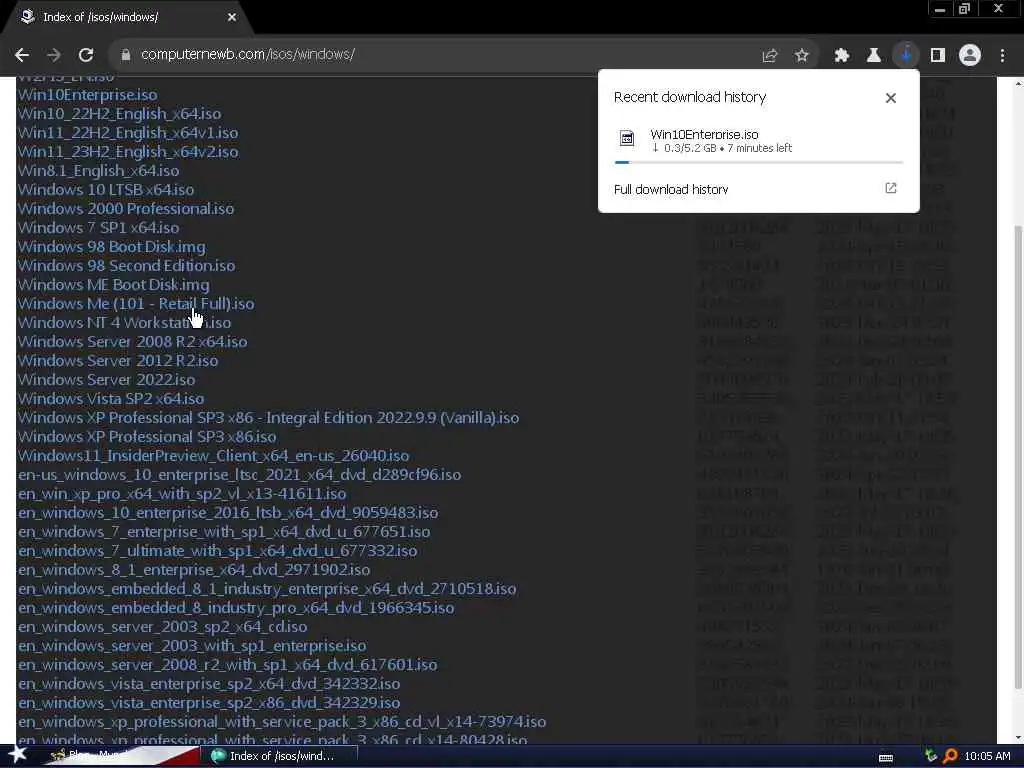Click the taskbar clock showing 10:05 AM
1024x768 pixels.
pyautogui.click(x=987, y=756)
